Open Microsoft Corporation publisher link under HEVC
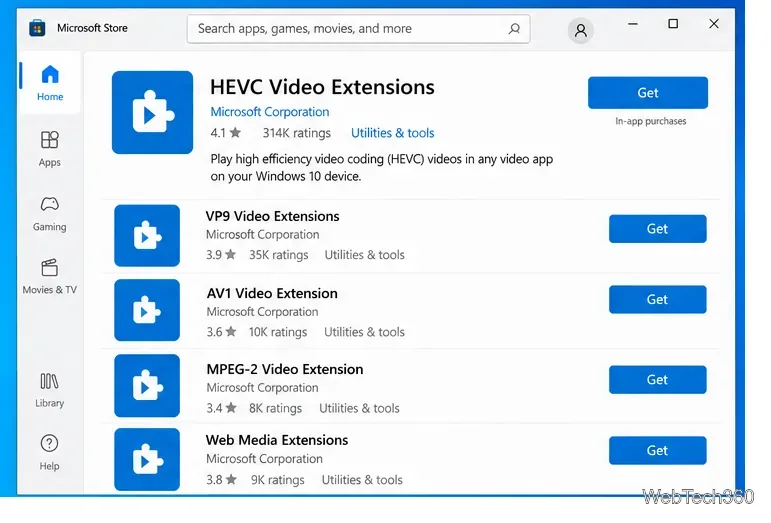The image size is (771, 523). click(x=270, y=112)
